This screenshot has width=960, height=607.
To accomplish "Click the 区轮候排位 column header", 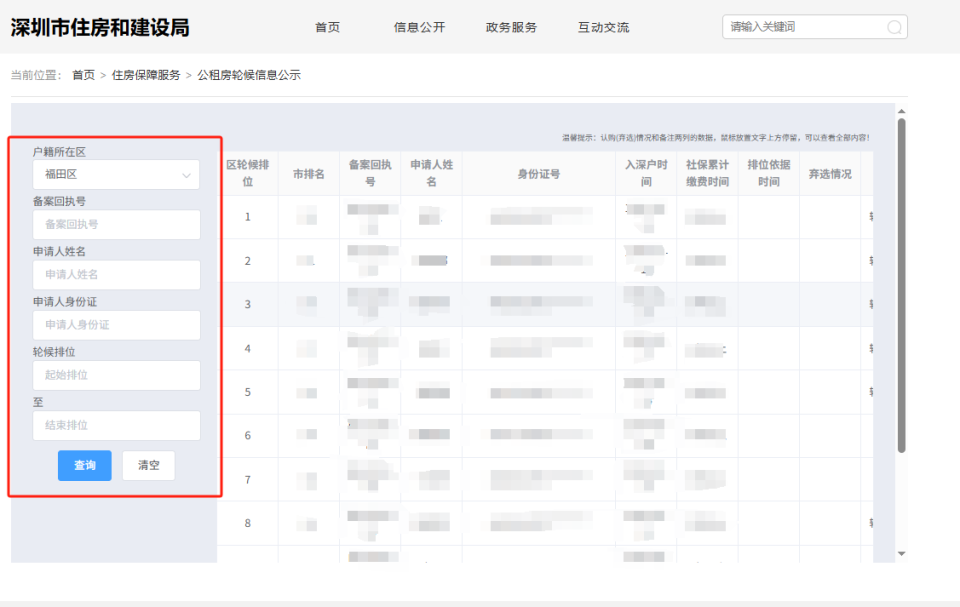I will pyautogui.click(x=248, y=174).
